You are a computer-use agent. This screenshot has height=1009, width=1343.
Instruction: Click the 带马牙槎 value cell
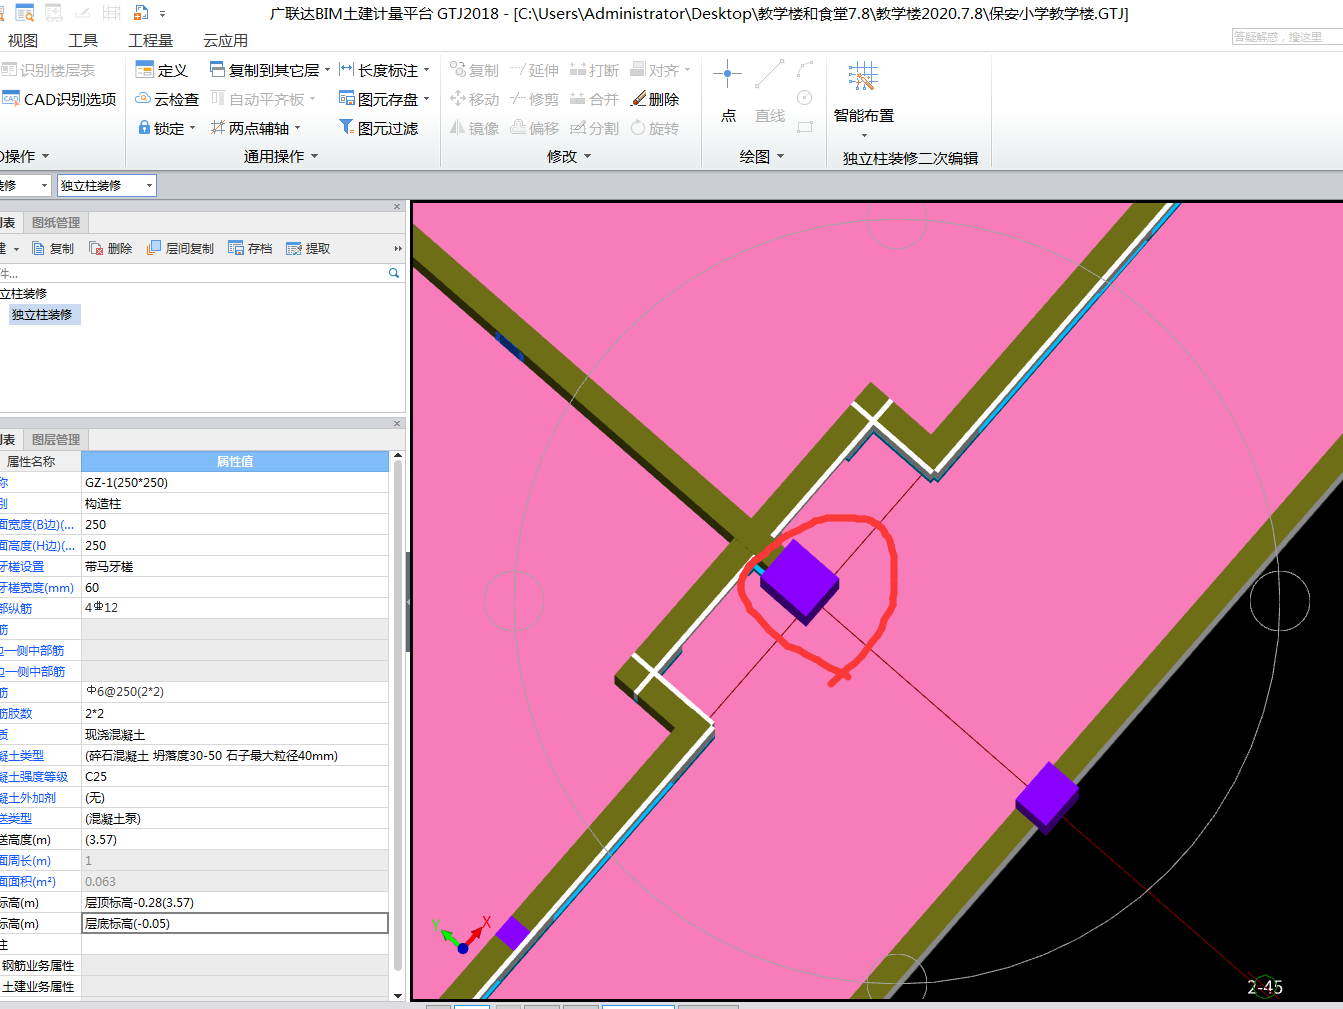[235, 566]
